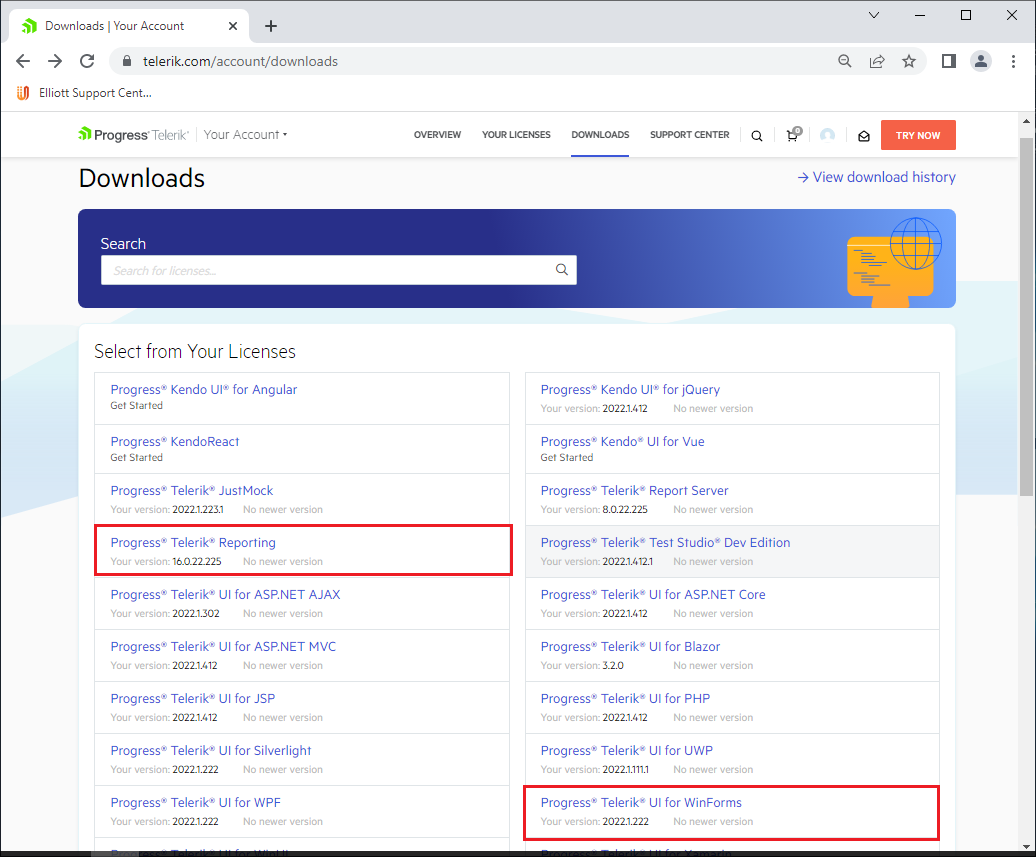Click the zoom magnifier in address bar

coord(844,61)
